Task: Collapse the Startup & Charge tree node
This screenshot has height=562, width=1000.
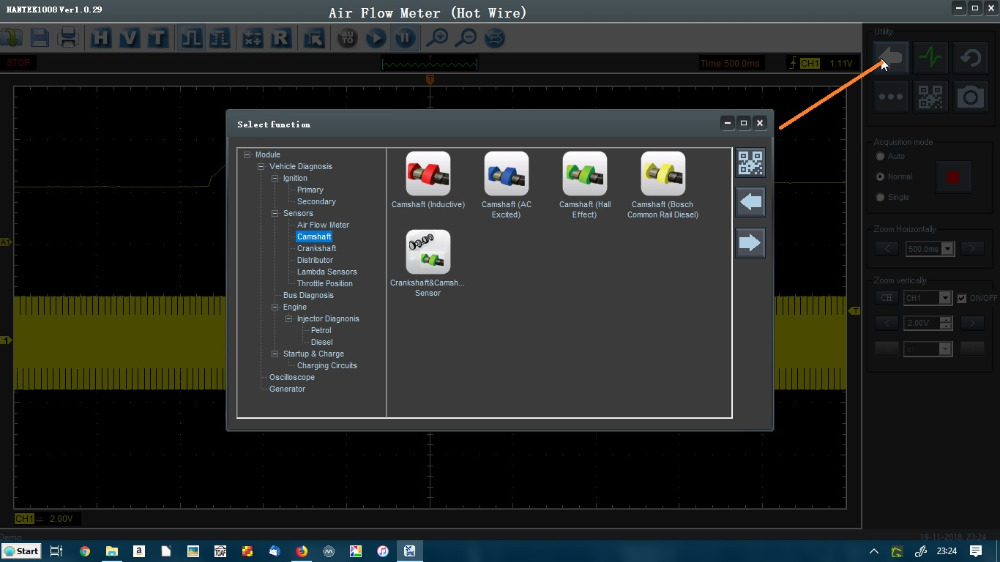Action: (x=275, y=353)
